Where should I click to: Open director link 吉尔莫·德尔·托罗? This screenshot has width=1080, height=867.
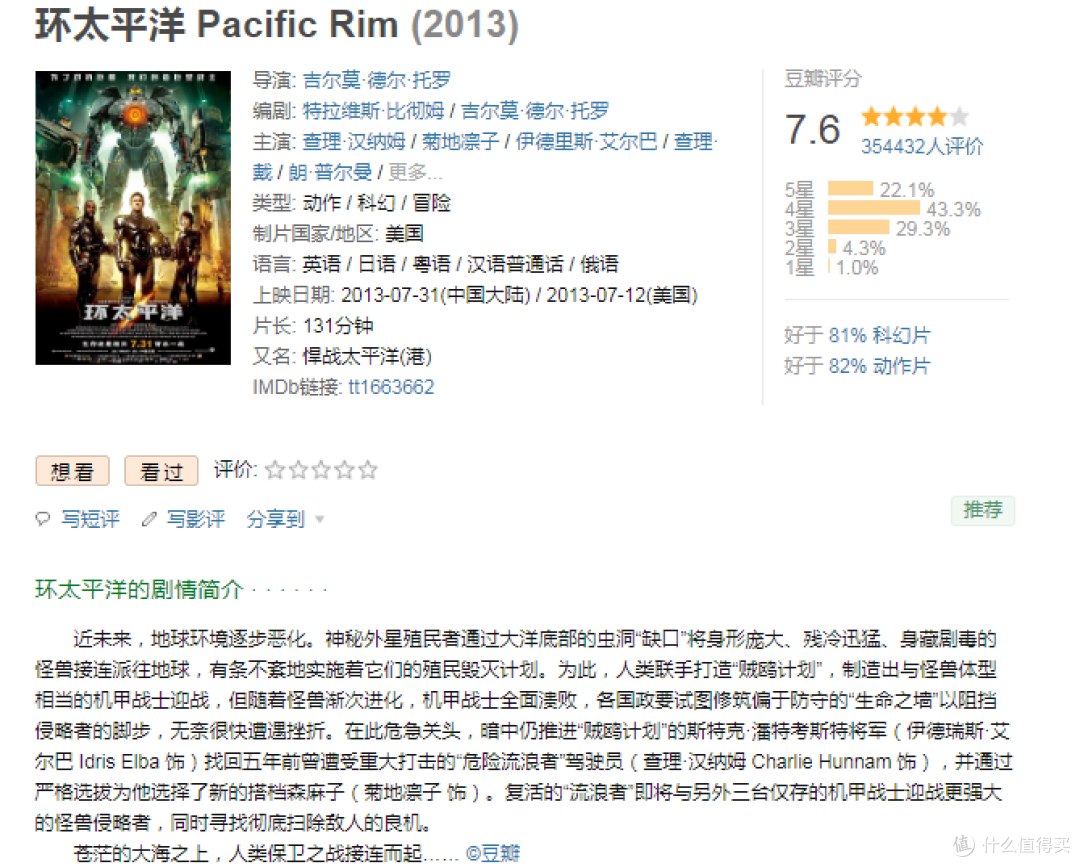(377, 81)
